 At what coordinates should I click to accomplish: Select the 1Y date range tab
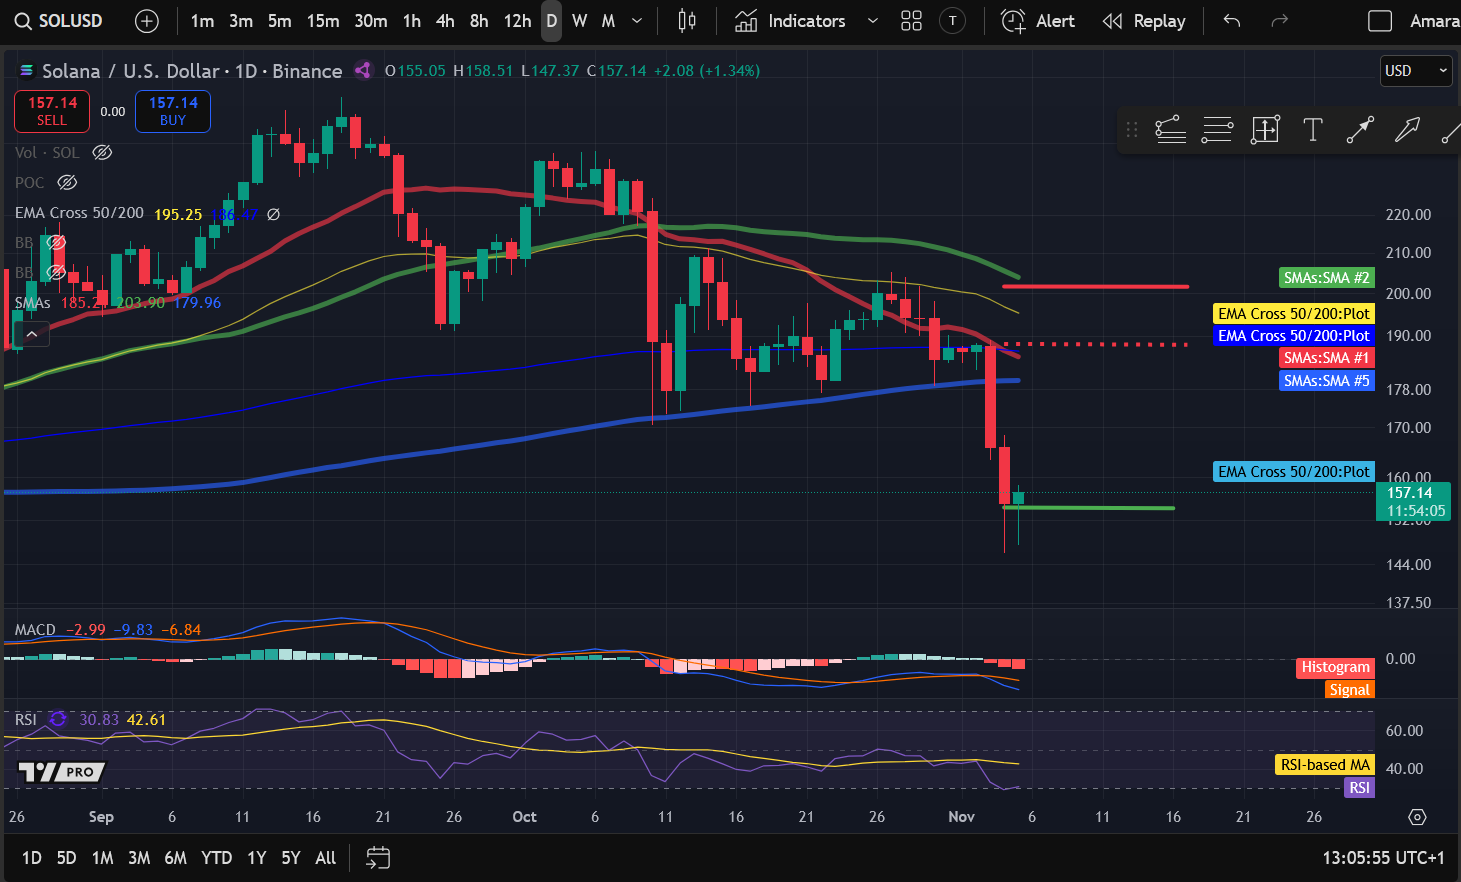(x=256, y=857)
